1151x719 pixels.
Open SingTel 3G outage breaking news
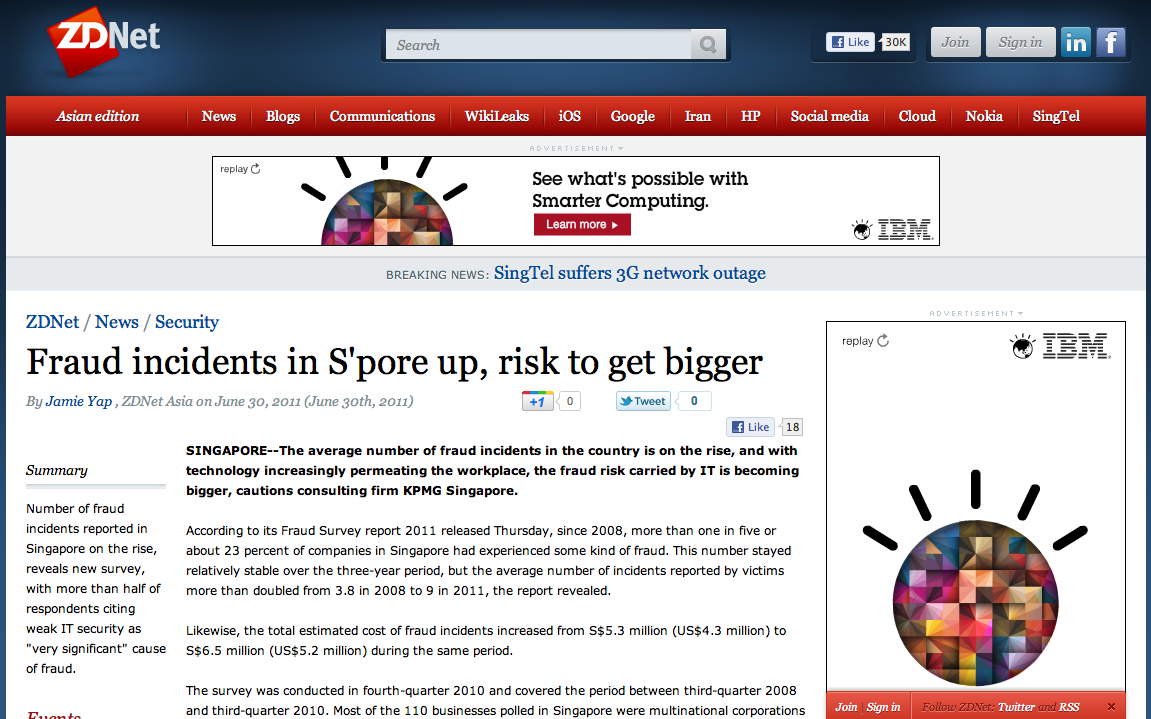pos(629,273)
